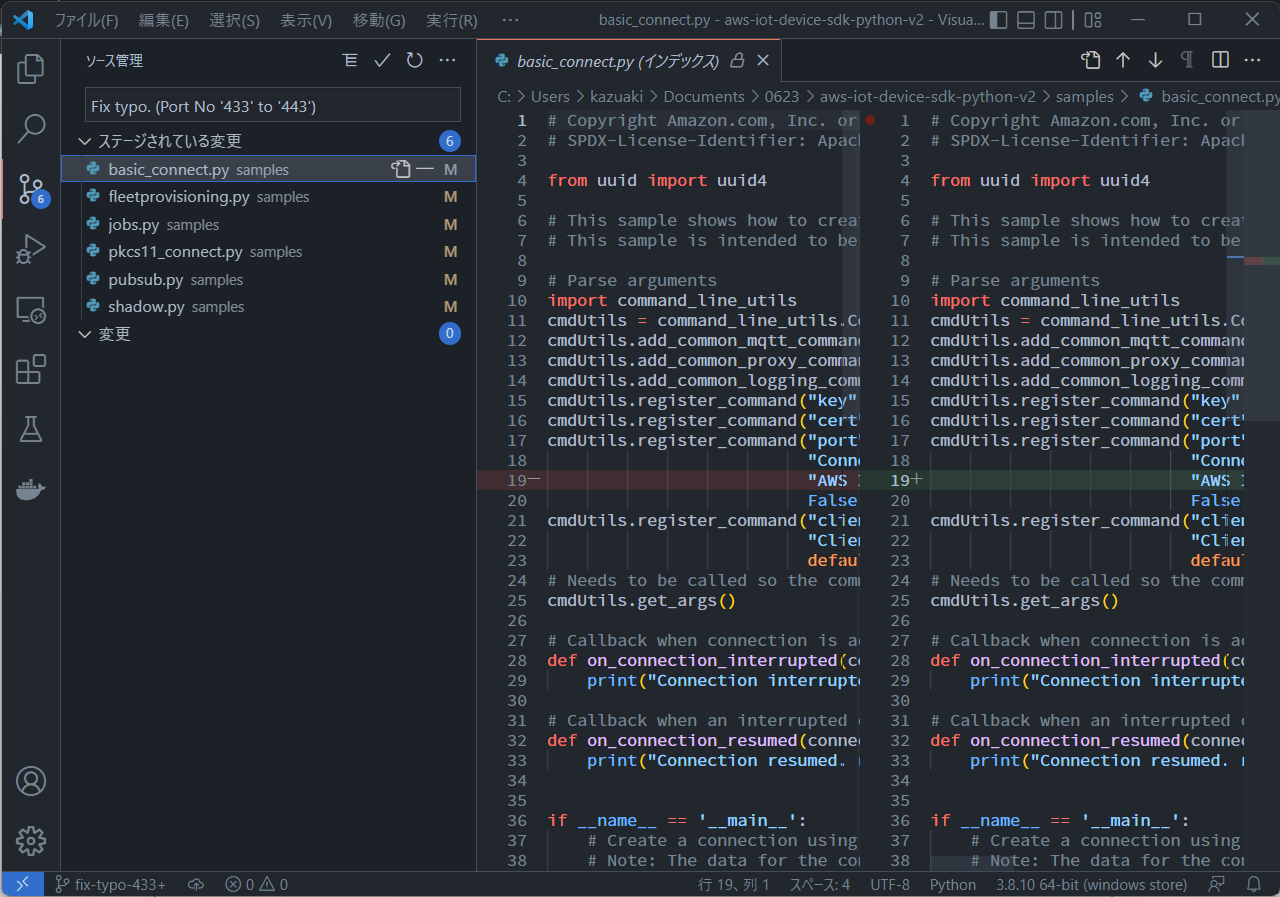The image size is (1280, 897).
Task: Click the fix-typo-433+ branch in status bar
Action: pyautogui.click(x=111, y=884)
